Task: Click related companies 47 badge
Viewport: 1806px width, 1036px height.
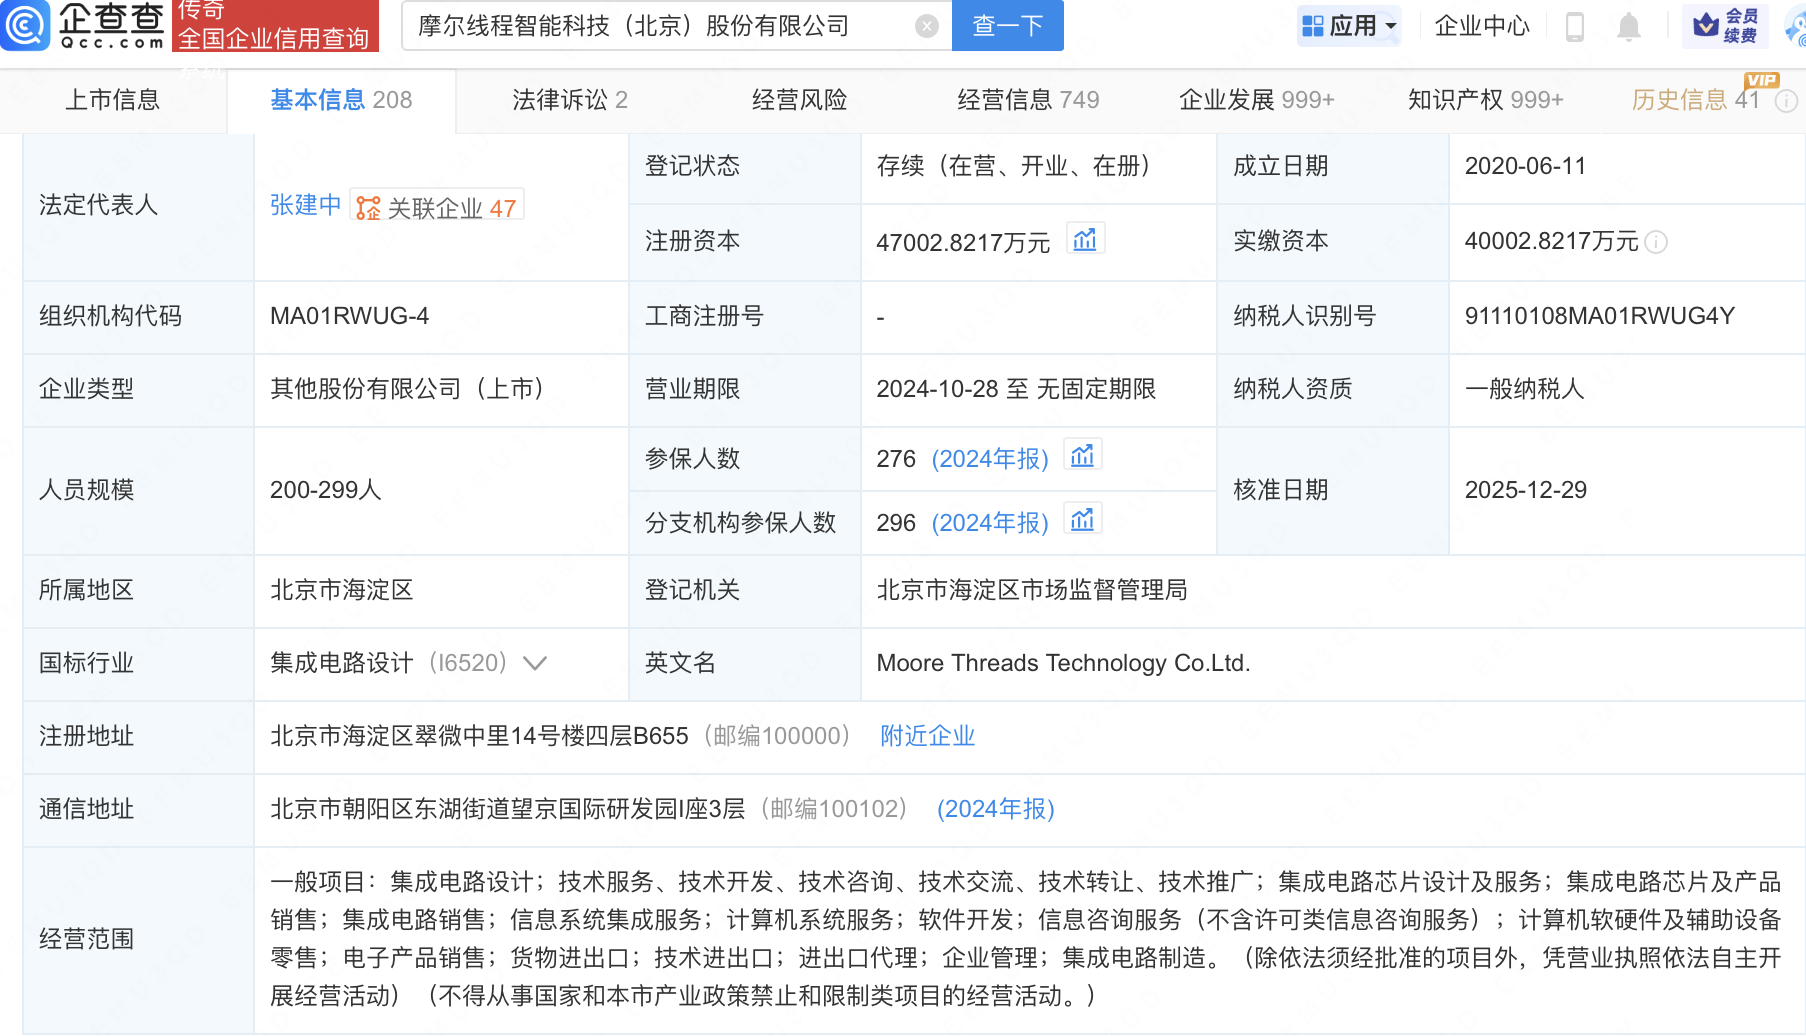Action: coord(437,207)
